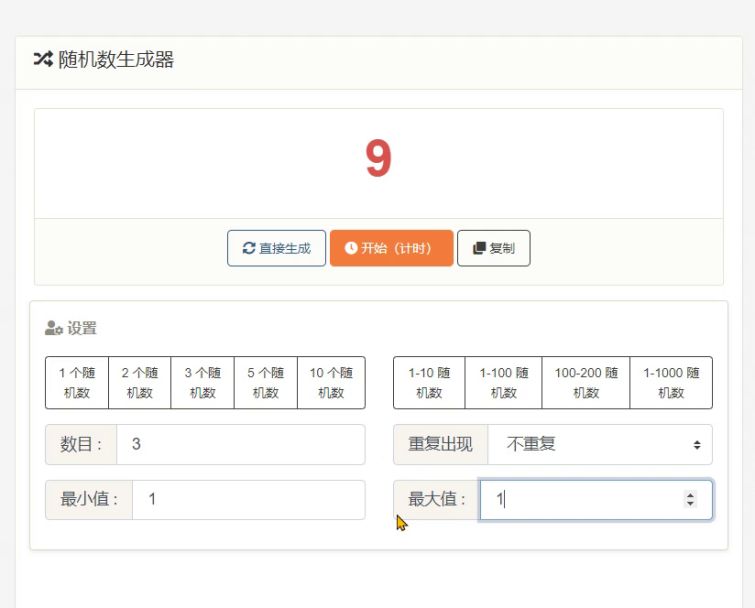Focus the 最小值 input field
This screenshot has height=608, width=755.
tap(248, 500)
